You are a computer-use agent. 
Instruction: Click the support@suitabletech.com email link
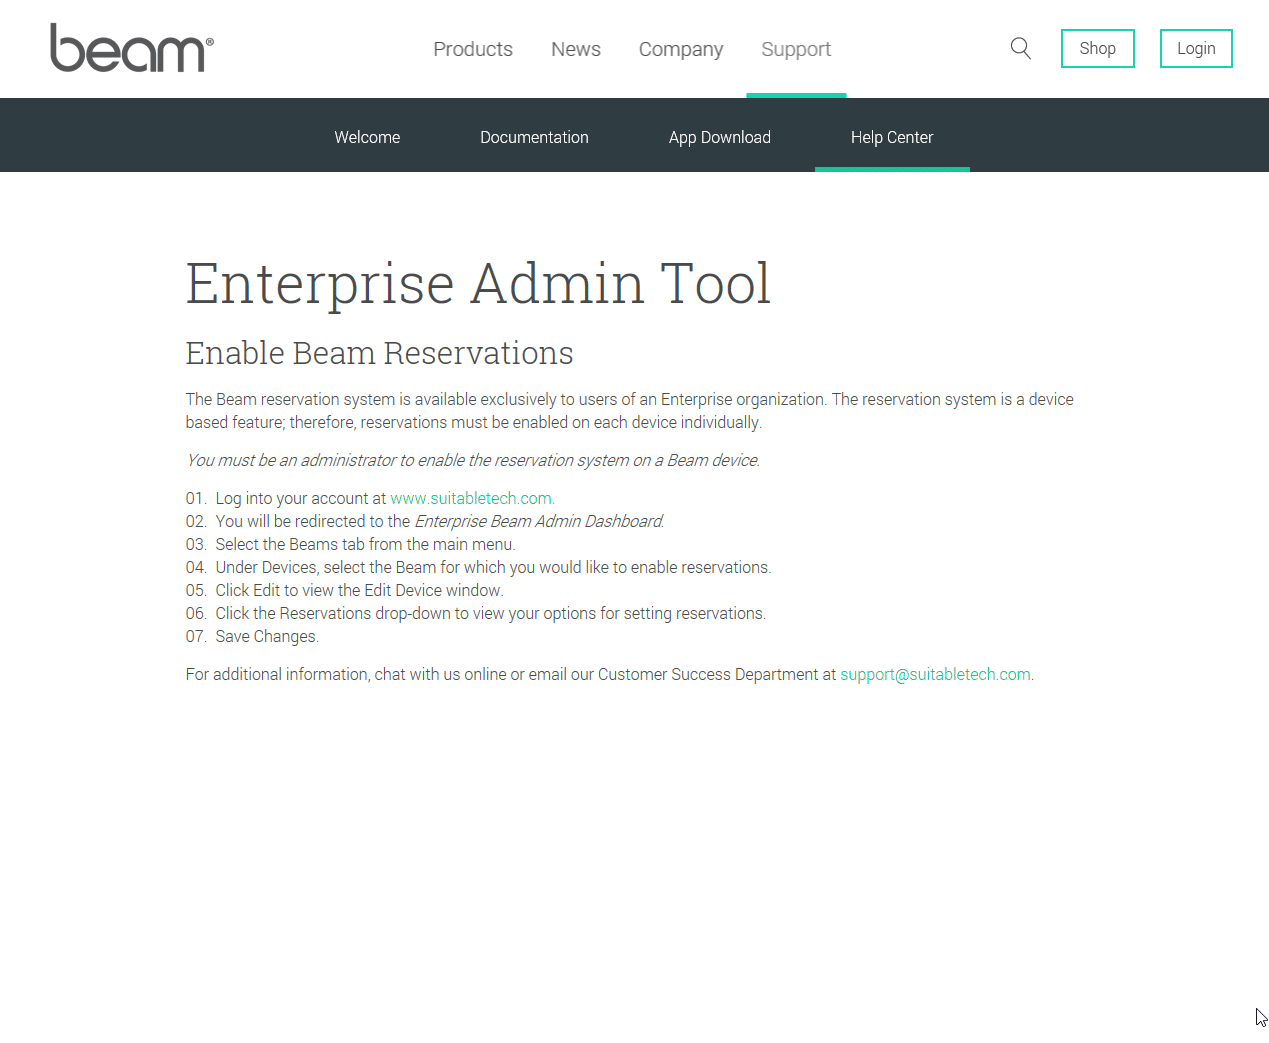point(935,674)
